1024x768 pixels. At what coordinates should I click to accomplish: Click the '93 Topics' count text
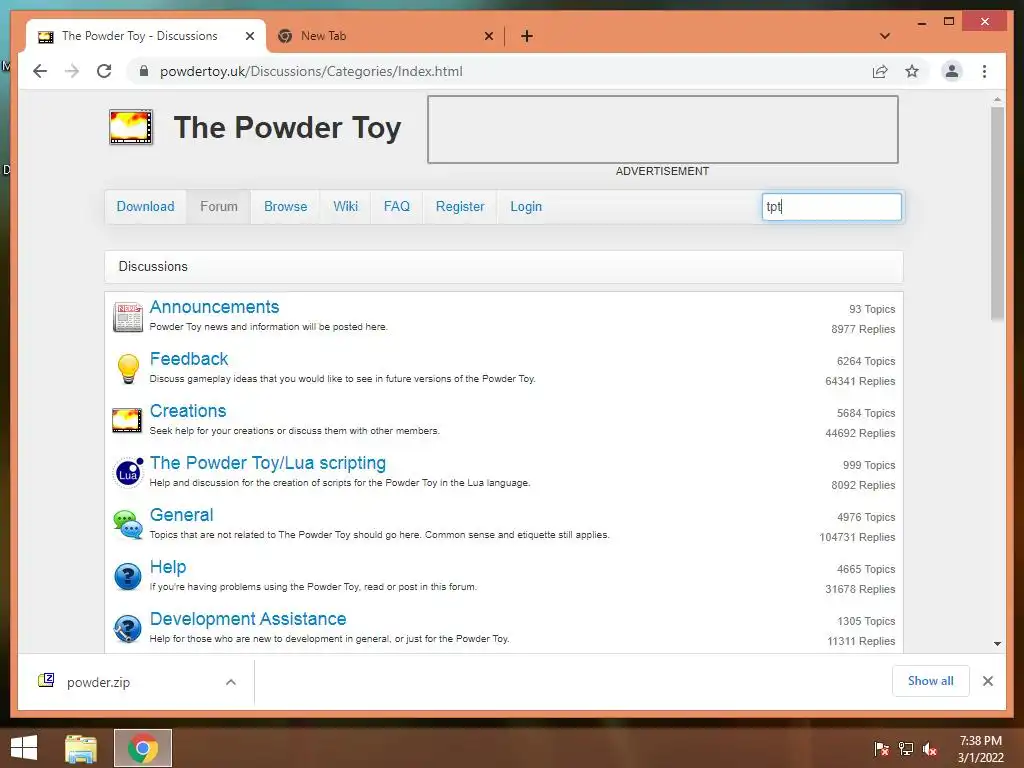tap(872, 309)
